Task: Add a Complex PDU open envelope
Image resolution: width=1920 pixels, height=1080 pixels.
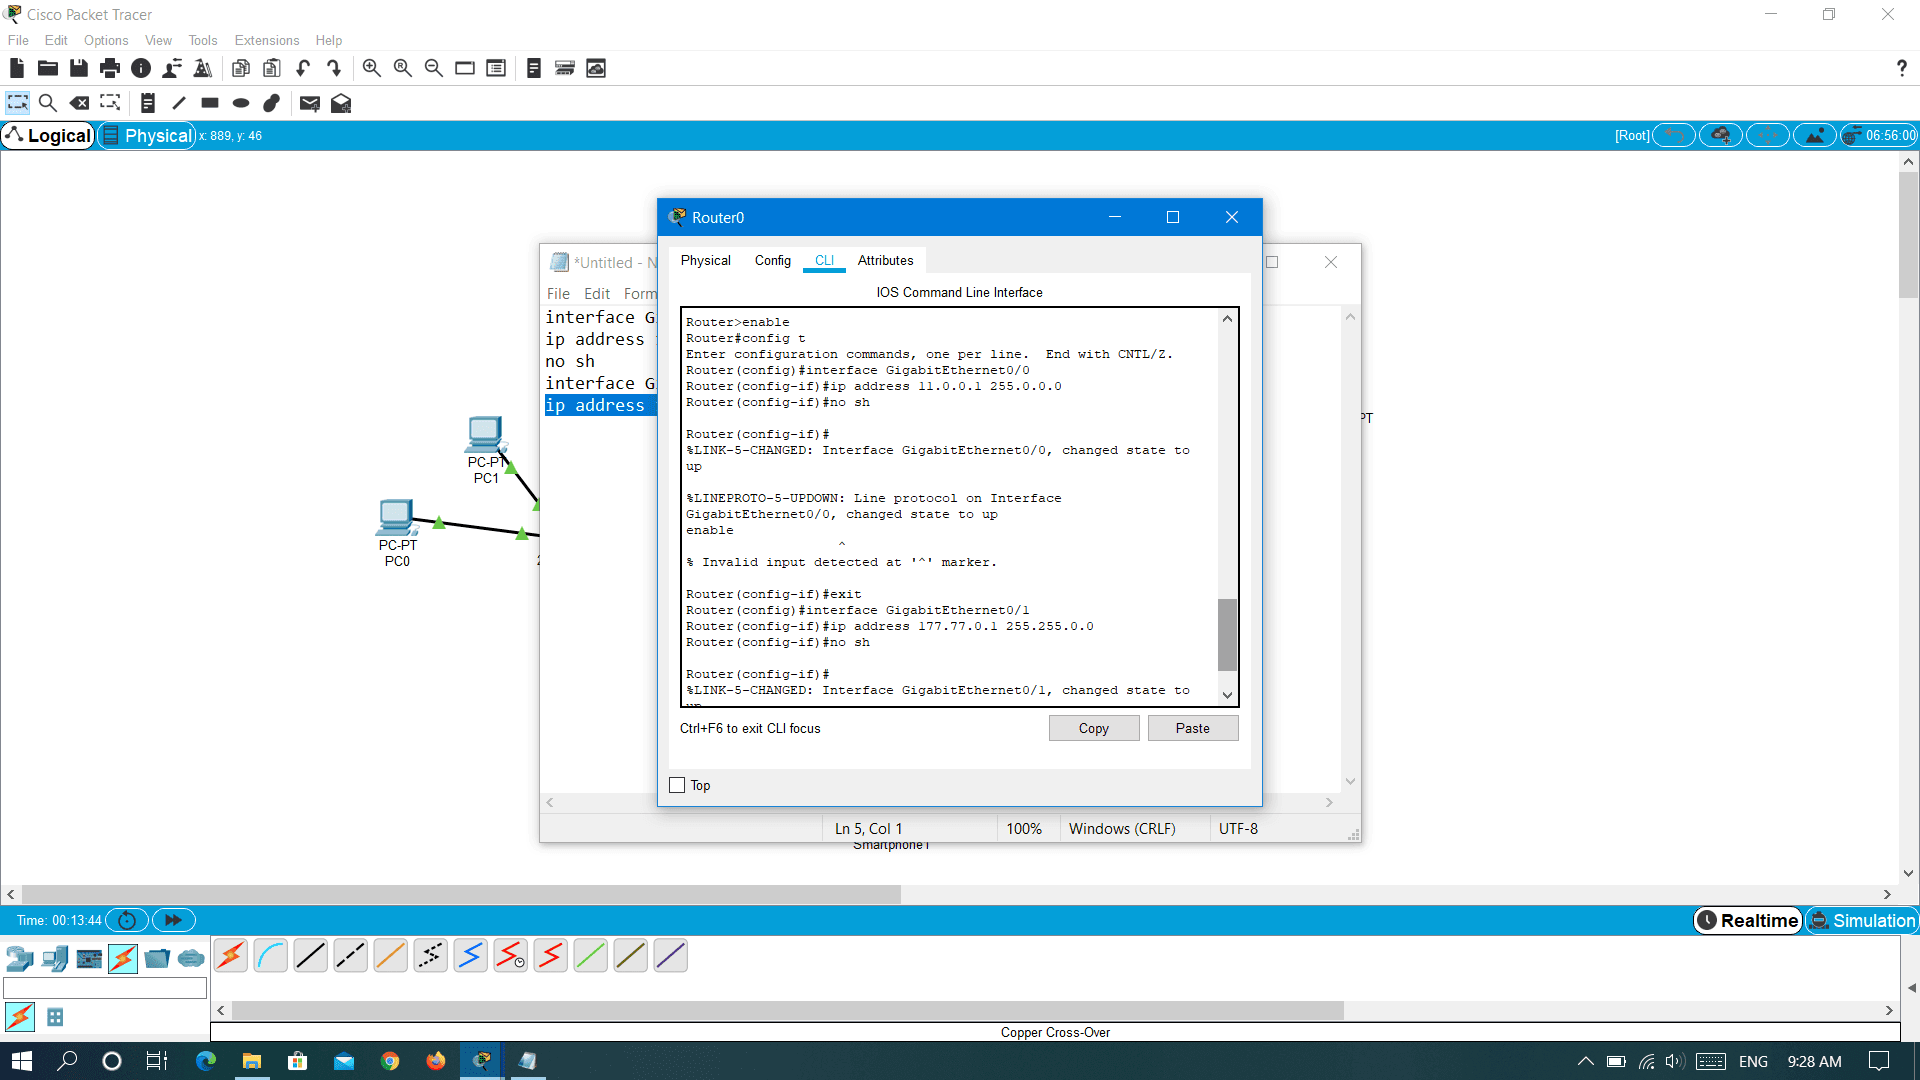Action: [341, 103]
